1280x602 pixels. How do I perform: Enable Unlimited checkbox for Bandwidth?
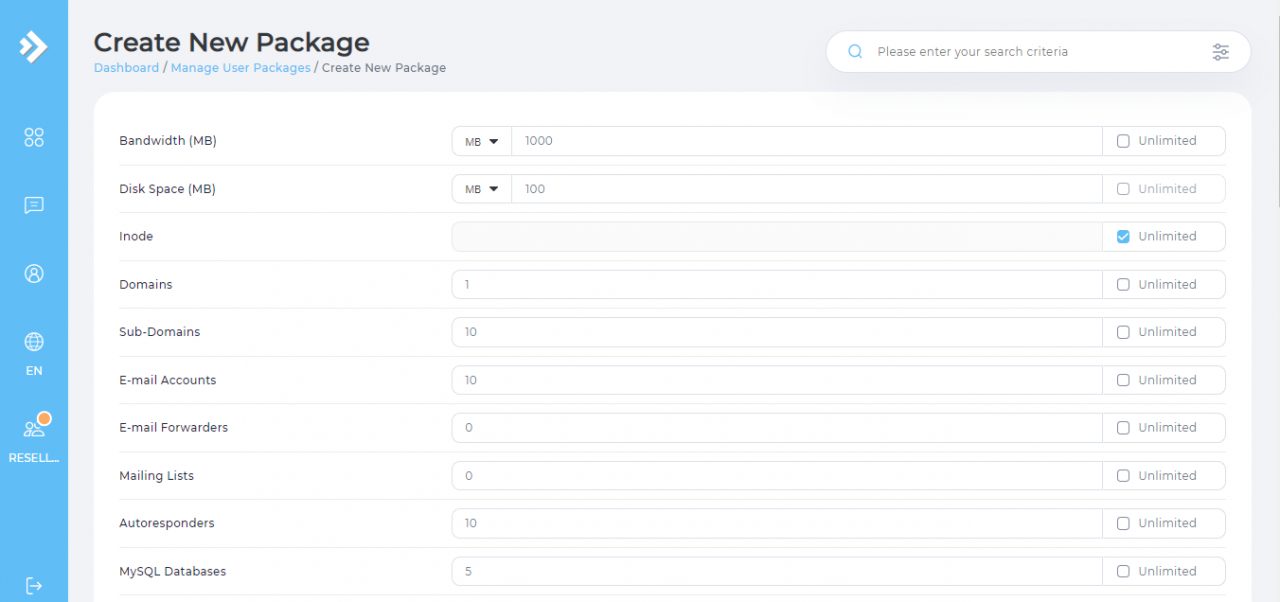point(1123,141)
